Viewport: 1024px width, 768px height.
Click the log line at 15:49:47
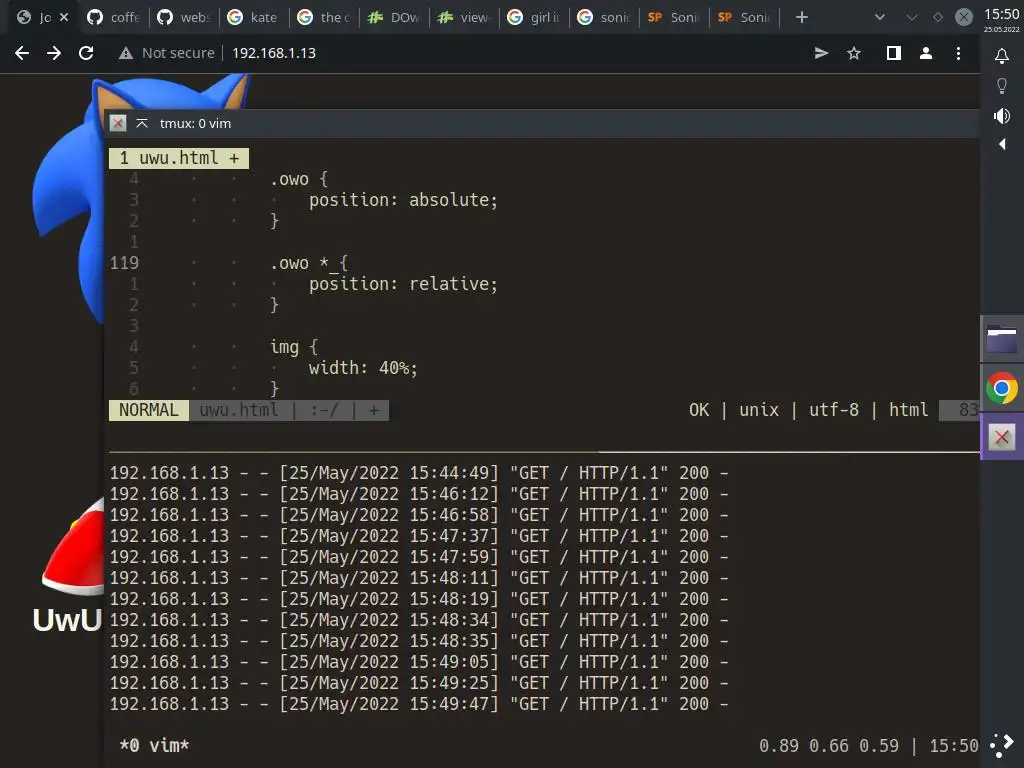coord(419,704)
